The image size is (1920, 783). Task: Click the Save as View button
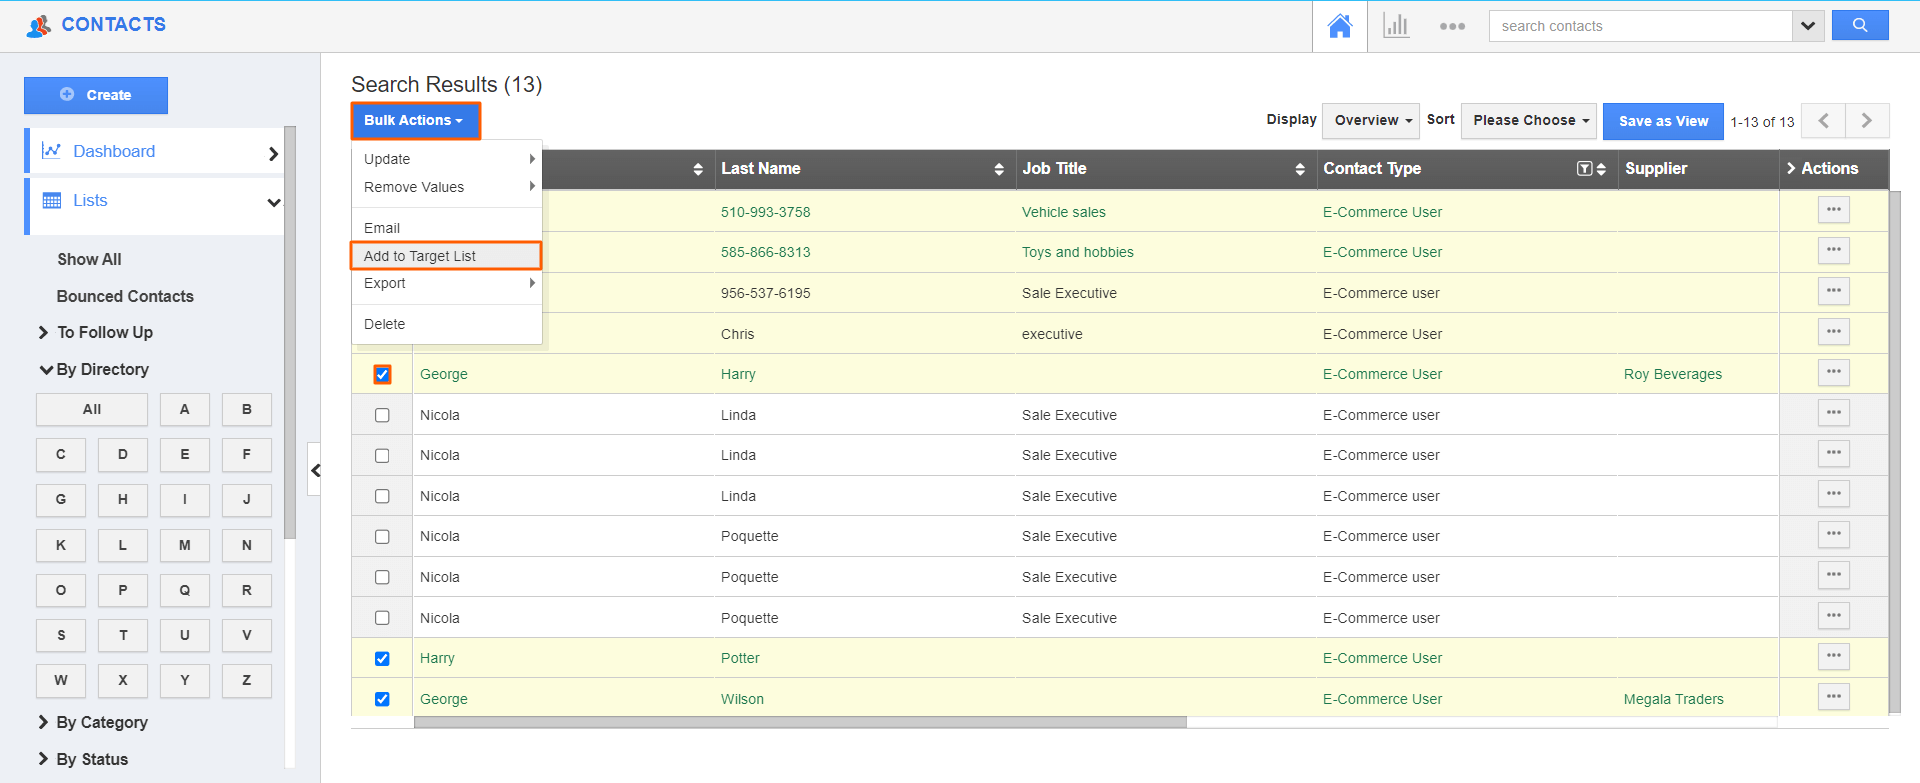[x=1662, y=121]
